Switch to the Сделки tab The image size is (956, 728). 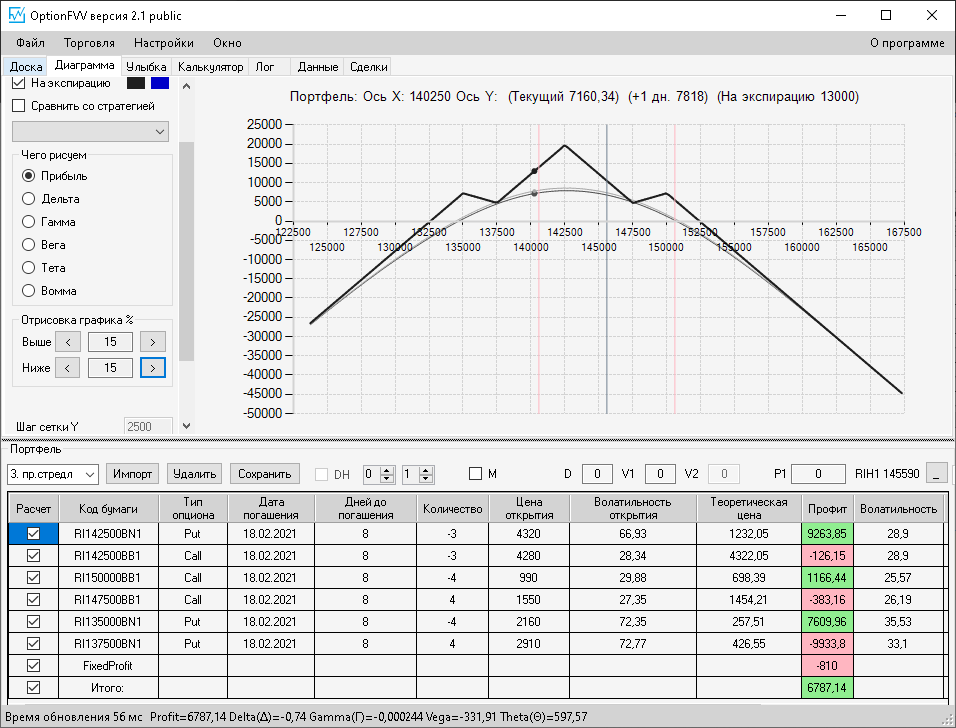(x=368, y=66)
